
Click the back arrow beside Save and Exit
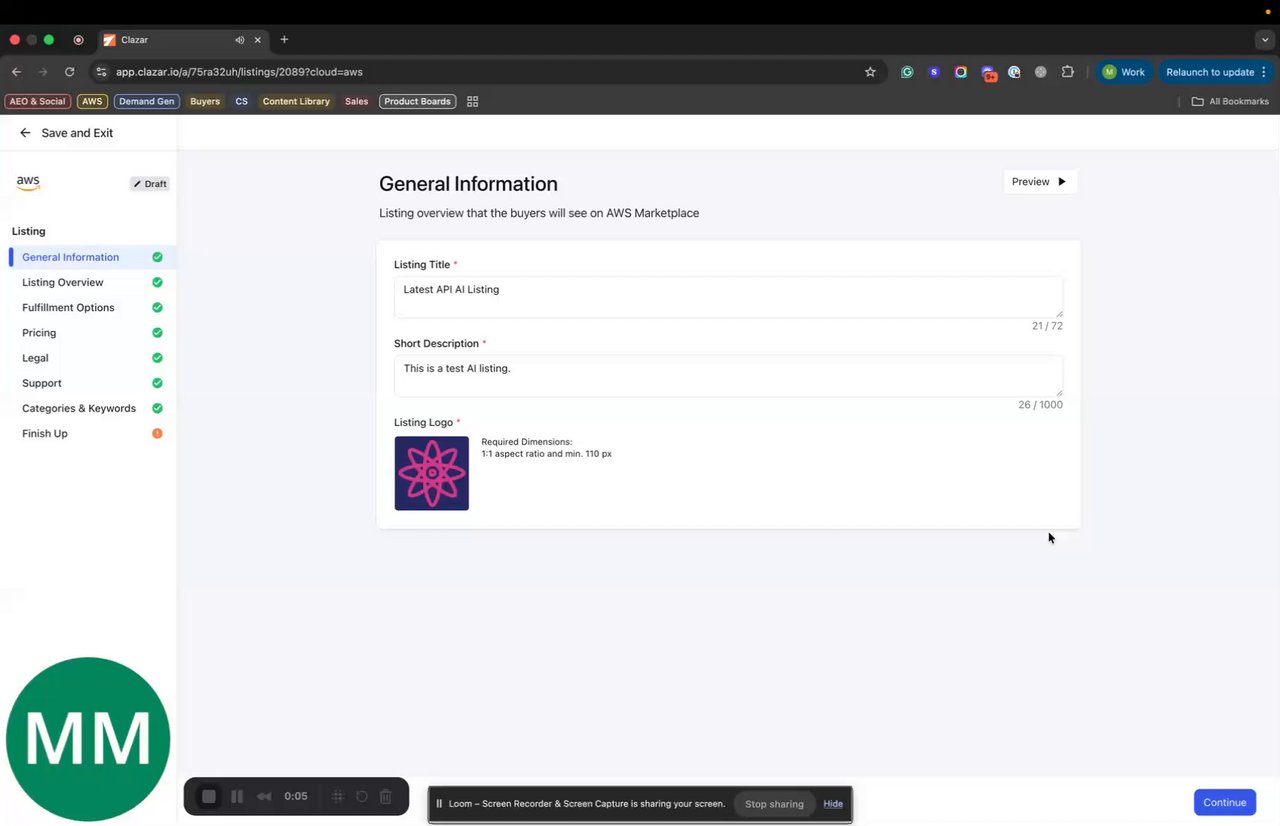coord(25,133)
